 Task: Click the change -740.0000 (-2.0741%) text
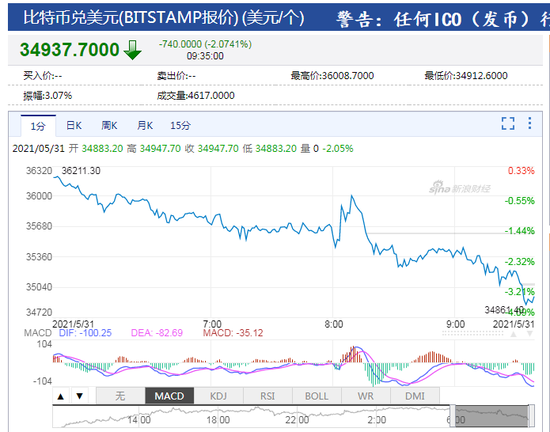(205, 44)
